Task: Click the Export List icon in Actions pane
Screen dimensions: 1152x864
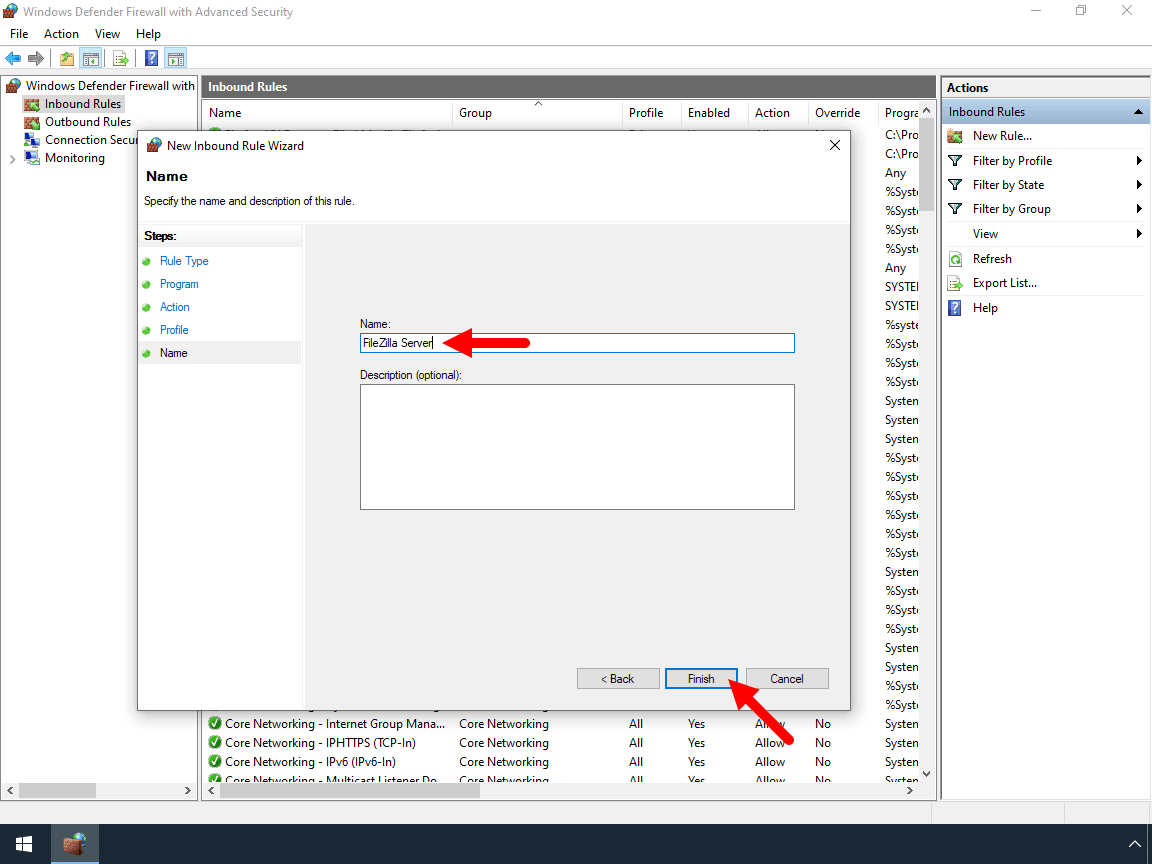Action: coord(956,282)
